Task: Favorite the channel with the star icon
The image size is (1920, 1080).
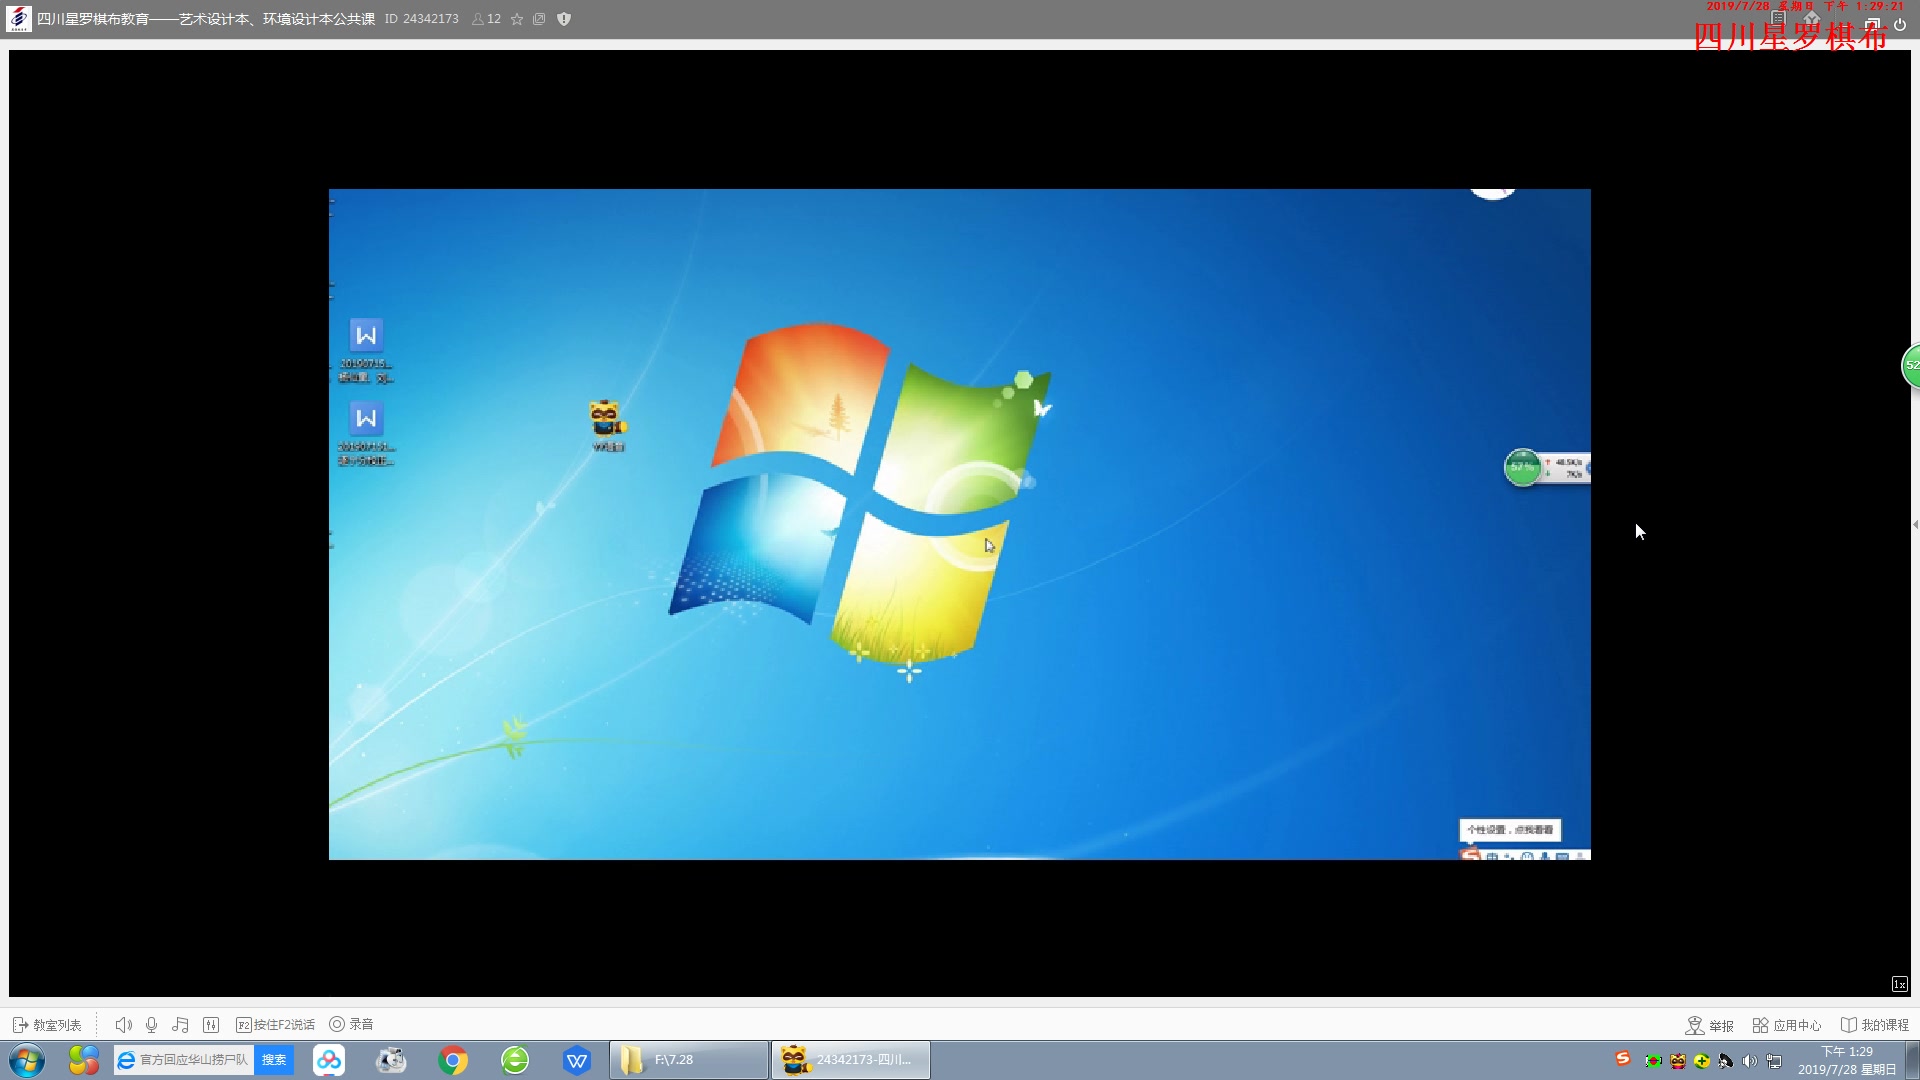Action: (x=517, y=19)
